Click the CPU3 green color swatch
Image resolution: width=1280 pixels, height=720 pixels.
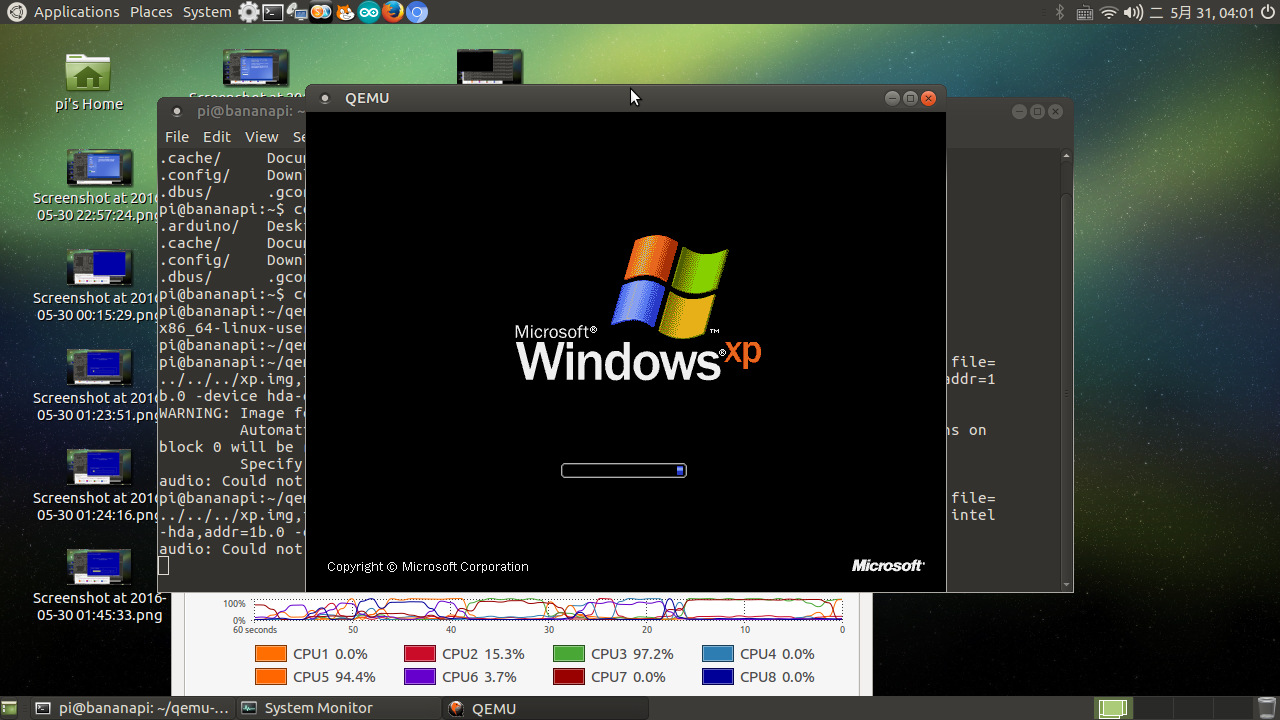pyautogui.click(x=569, y=654)
